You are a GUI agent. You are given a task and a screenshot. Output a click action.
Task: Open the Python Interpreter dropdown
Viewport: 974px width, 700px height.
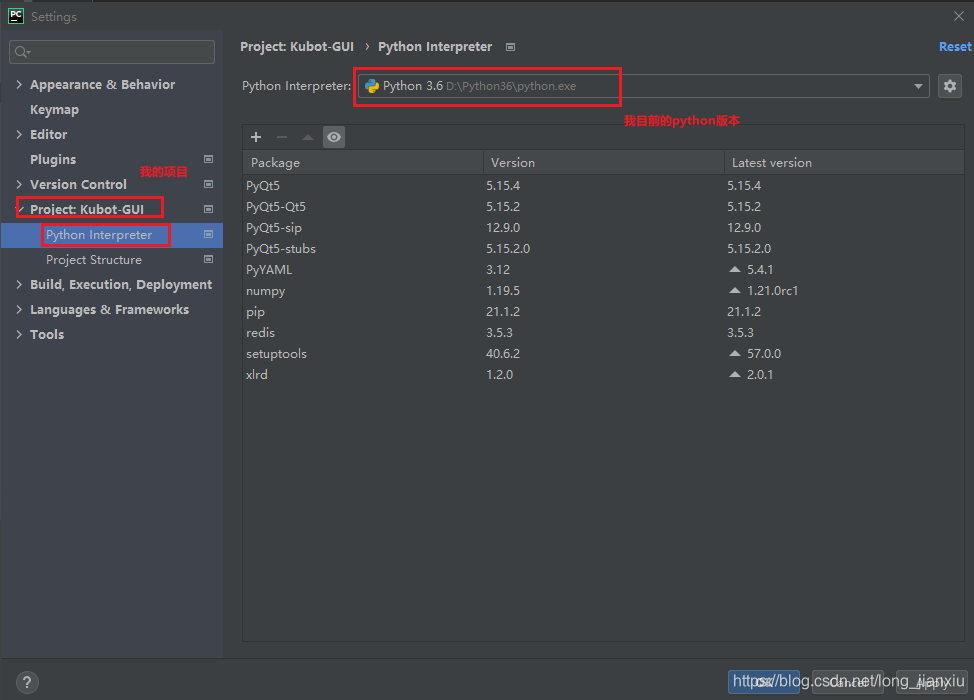(x=918, y=86)
